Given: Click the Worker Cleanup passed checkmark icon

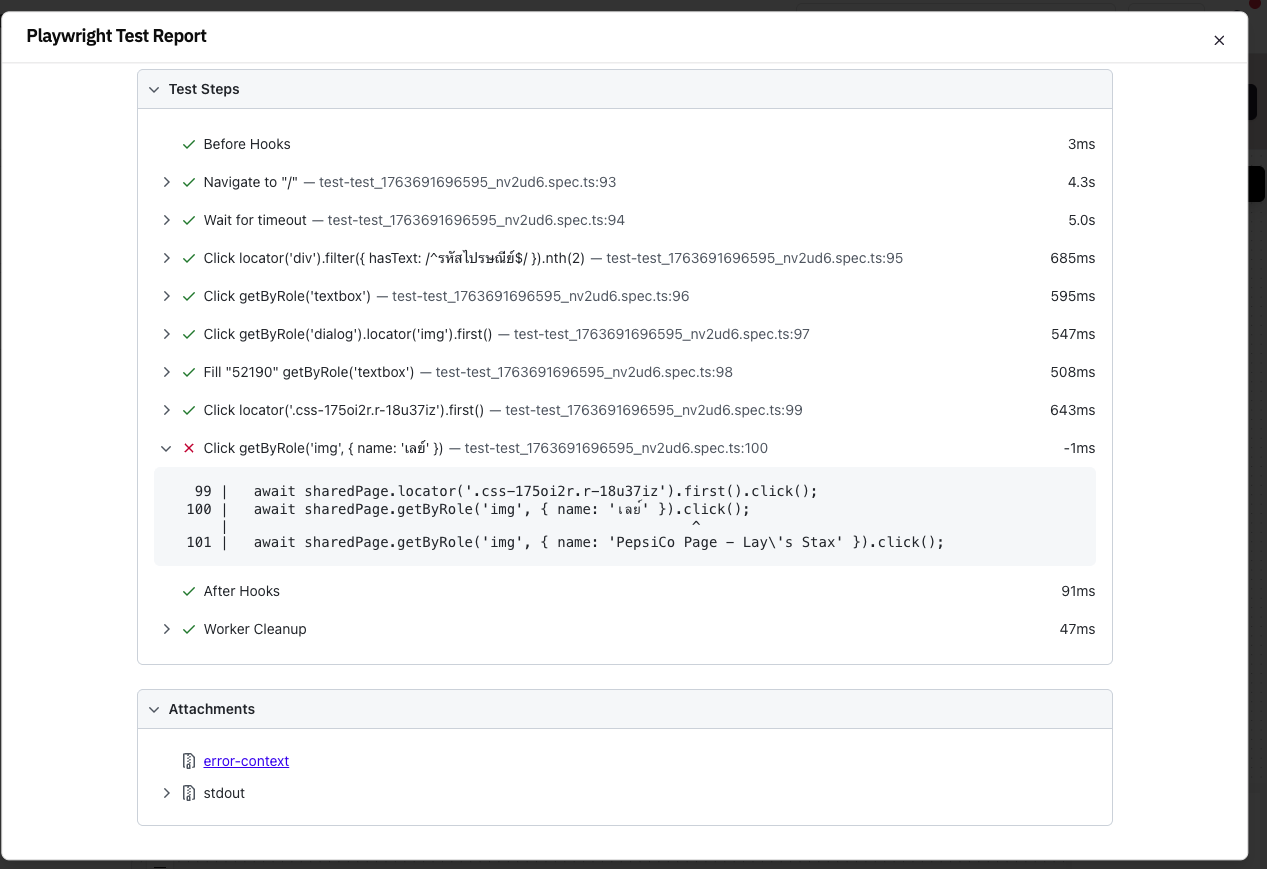Looking at the screenshot, I should (x=189, y=629).
